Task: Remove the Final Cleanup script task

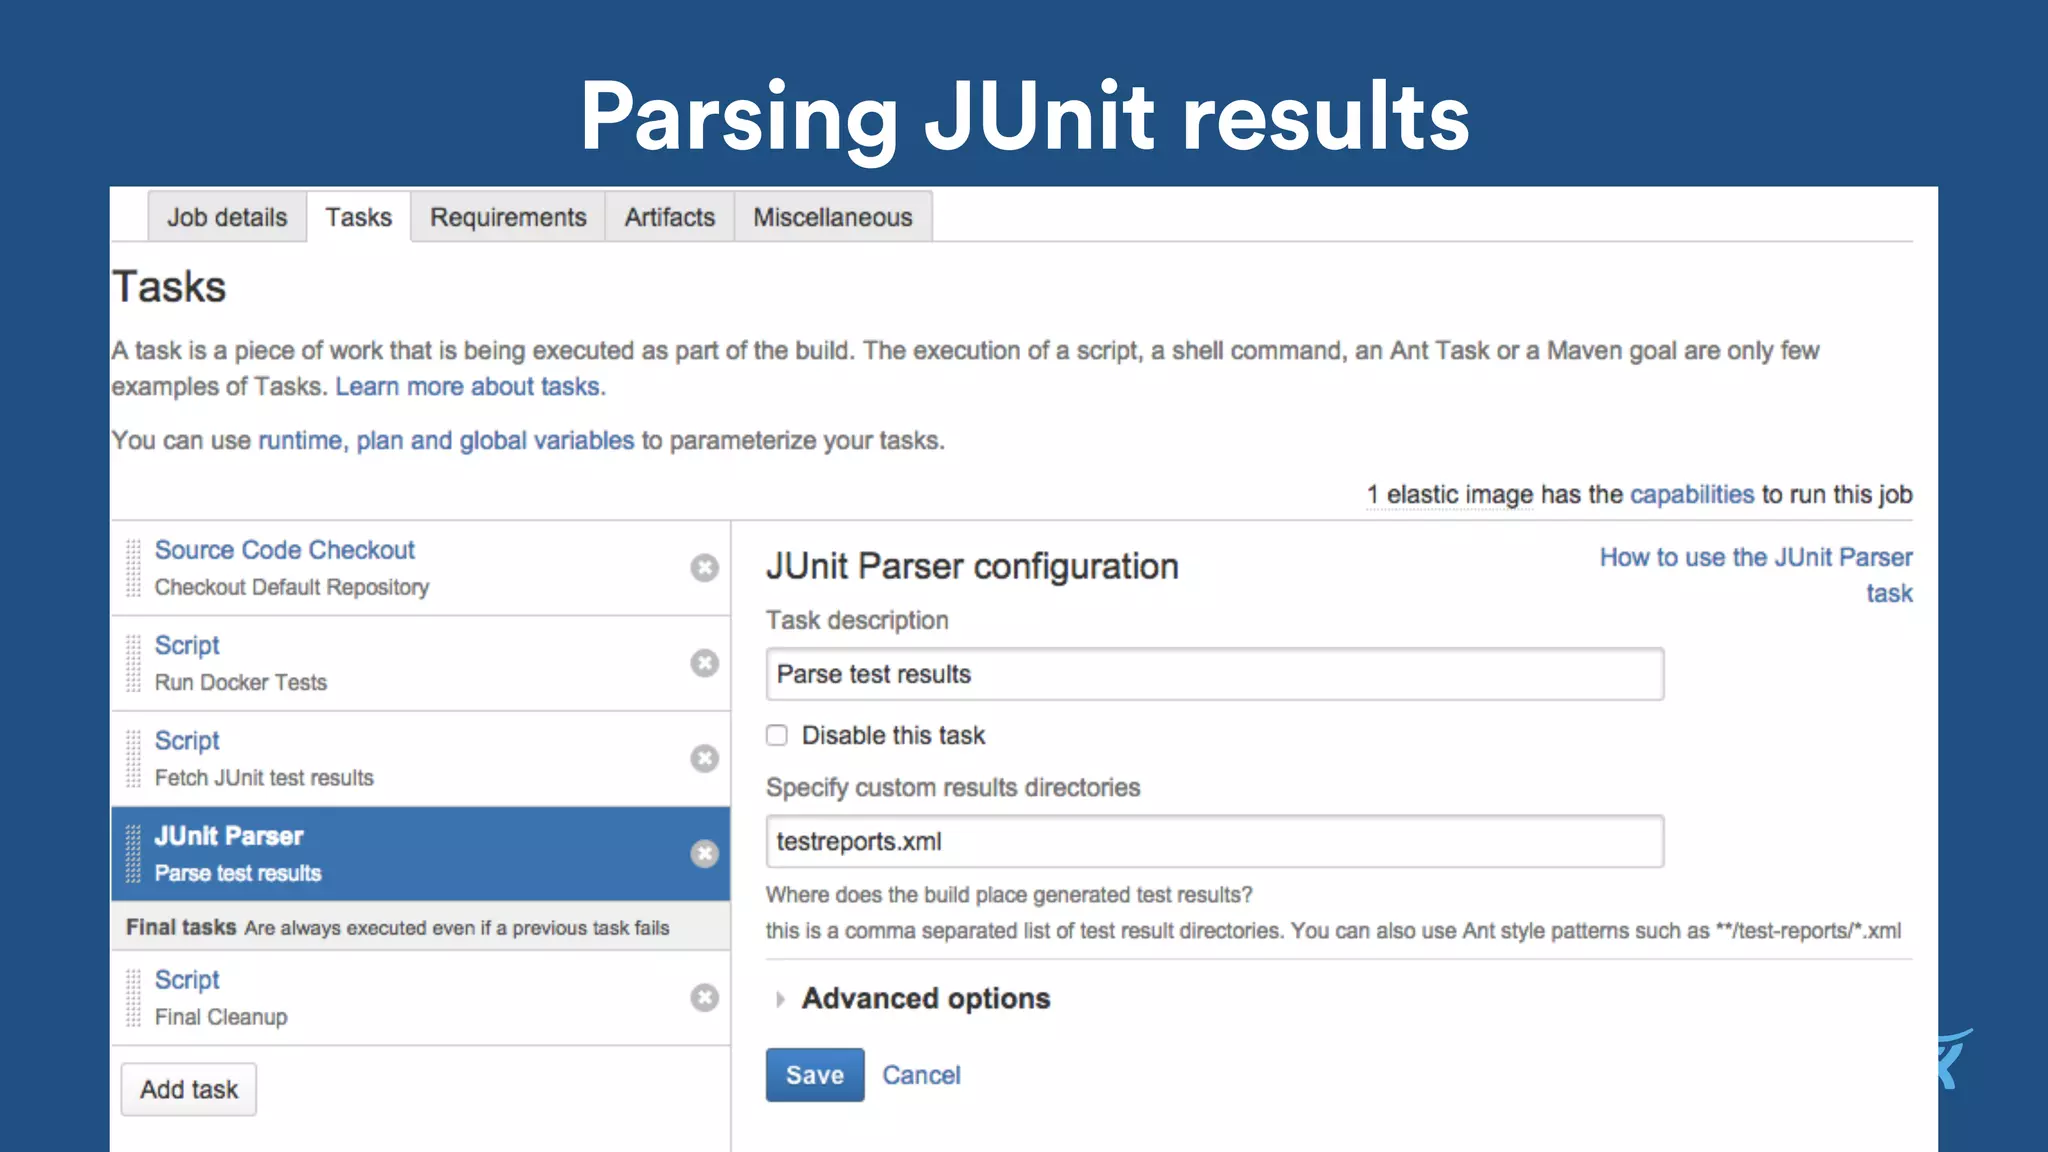Action: pyautogui.click(x=704, y=997)
